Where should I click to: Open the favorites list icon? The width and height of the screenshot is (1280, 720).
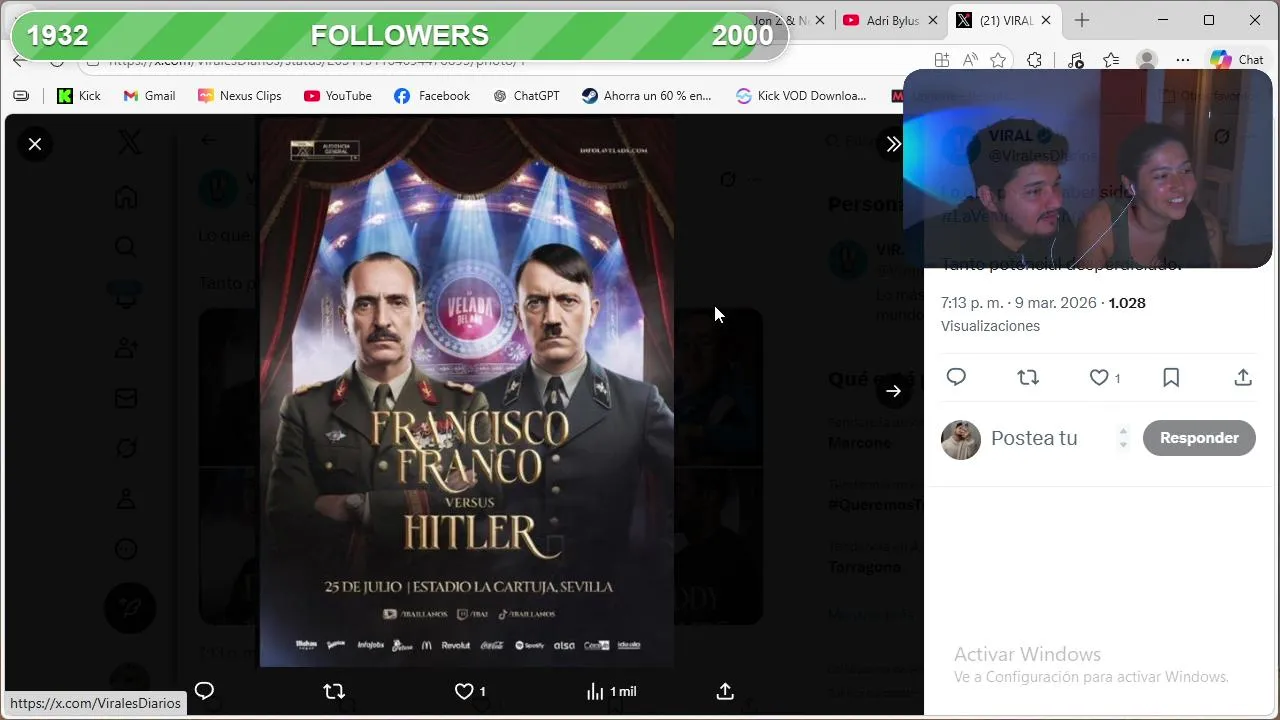click(1111, 60)
